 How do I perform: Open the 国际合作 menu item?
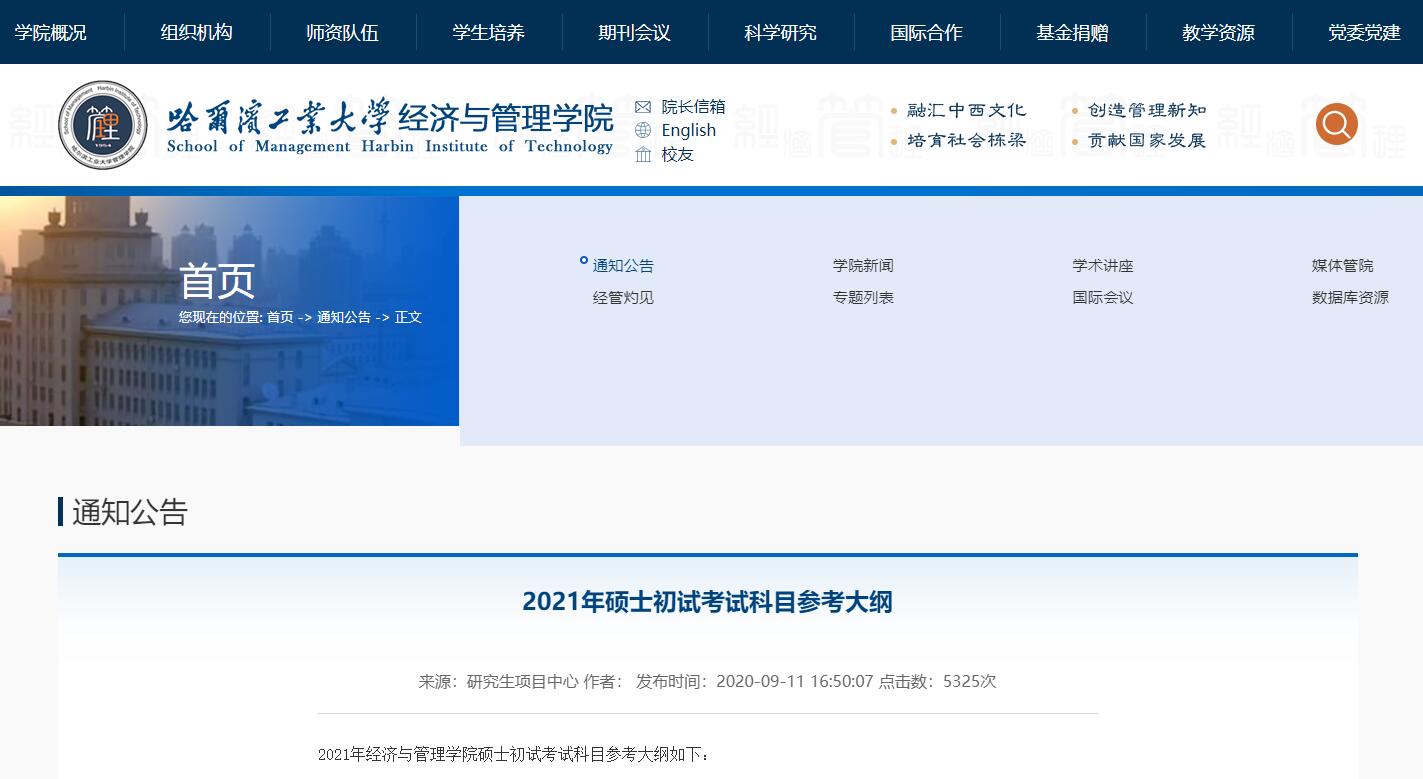pos(927,33)
